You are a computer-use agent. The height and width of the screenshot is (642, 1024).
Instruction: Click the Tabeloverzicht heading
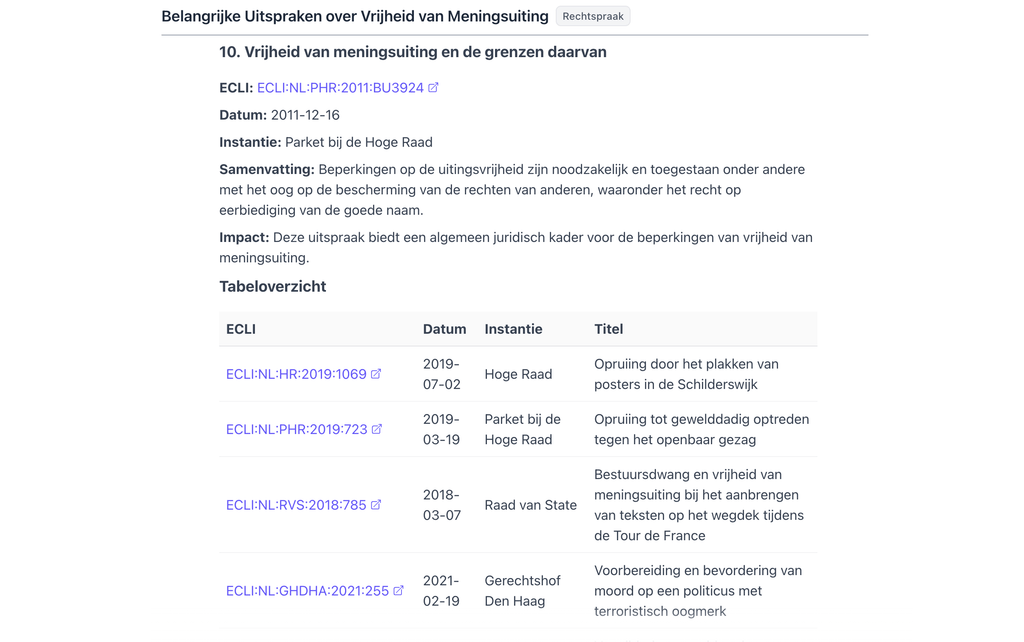(x=273, y=286)
